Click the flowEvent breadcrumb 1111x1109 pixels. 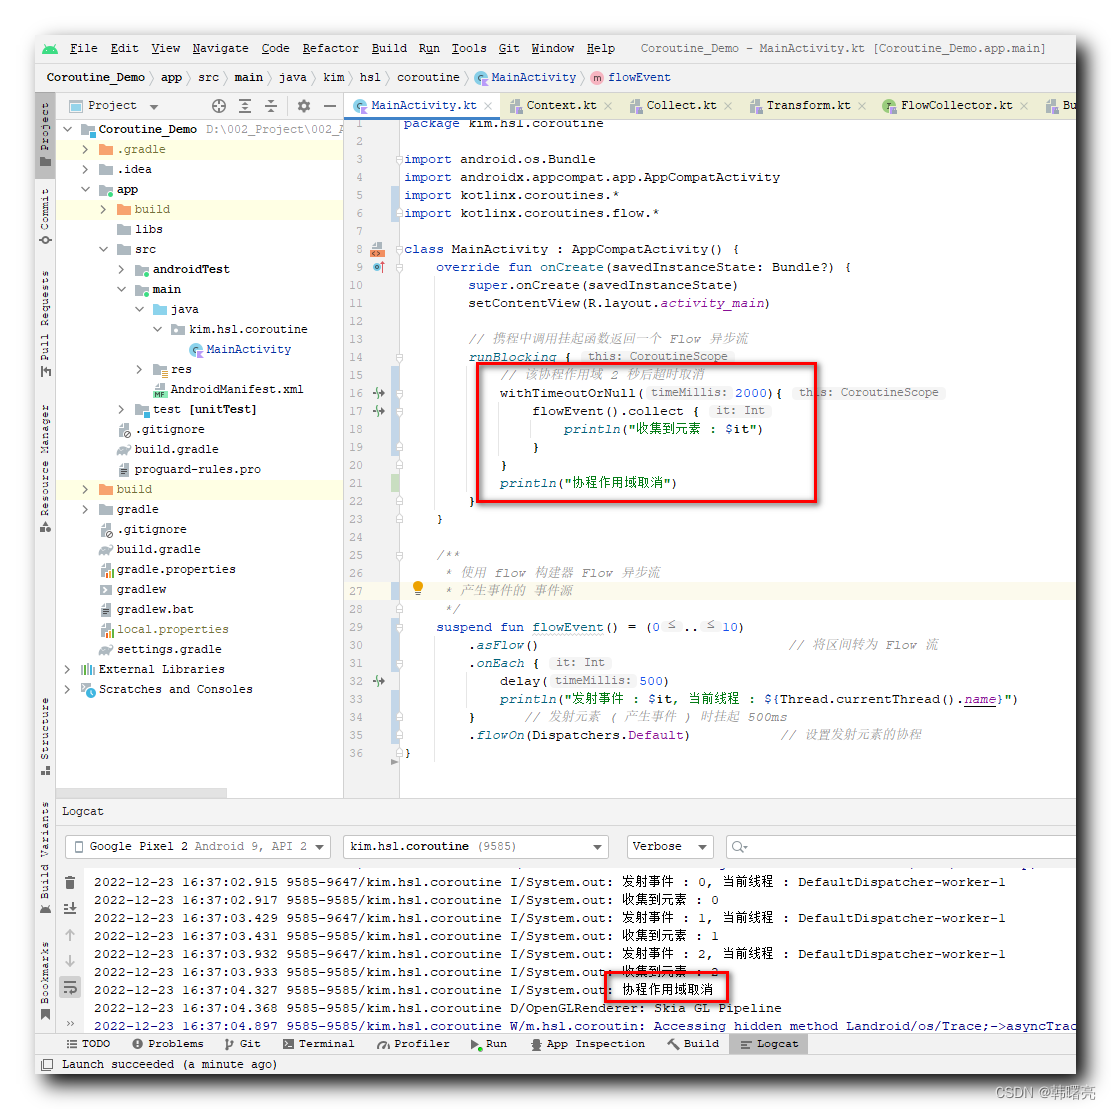pyautogui.click(x=631, y=77)
